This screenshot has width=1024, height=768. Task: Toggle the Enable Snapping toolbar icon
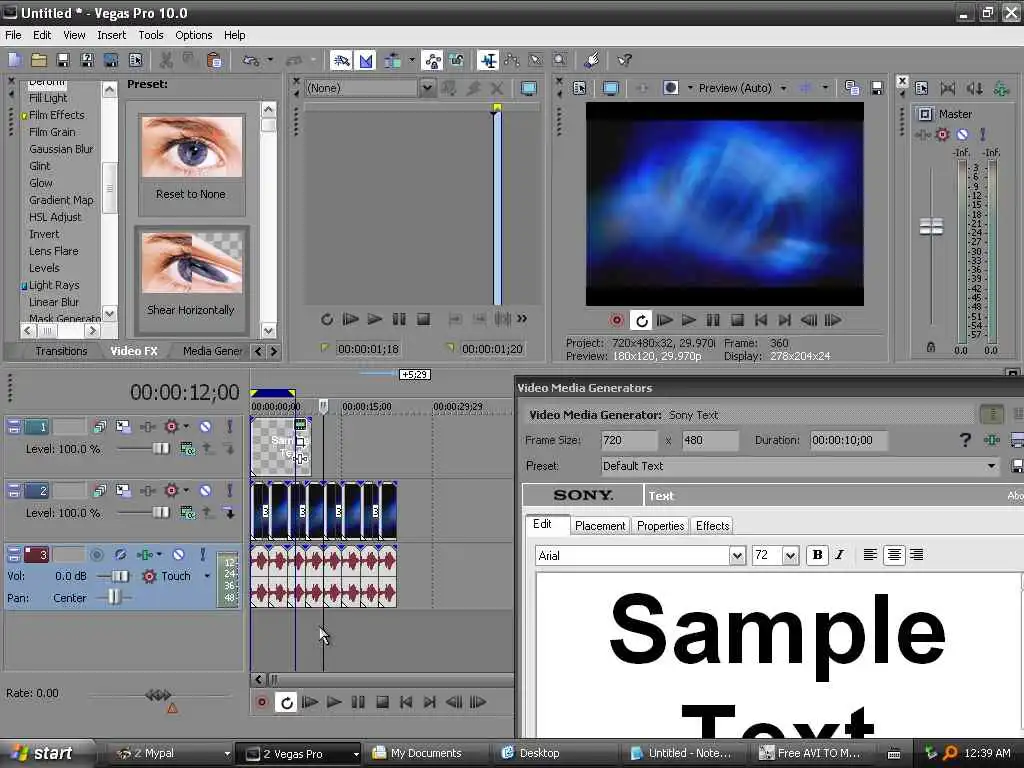click(x=341, y=61)
